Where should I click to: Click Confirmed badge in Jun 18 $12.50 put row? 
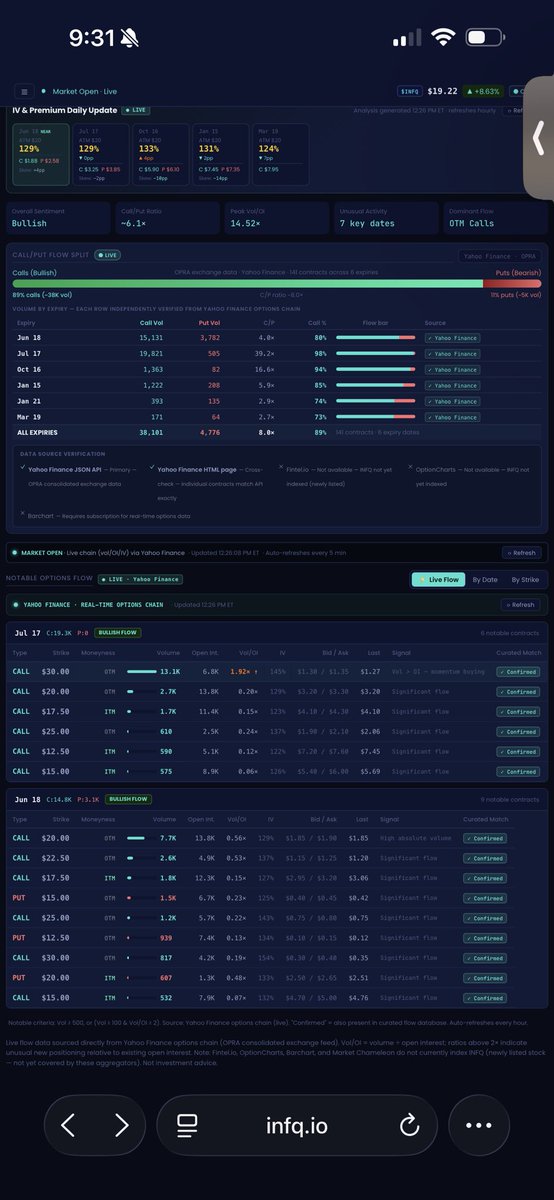pyautogui.click(x=485, y=938)
